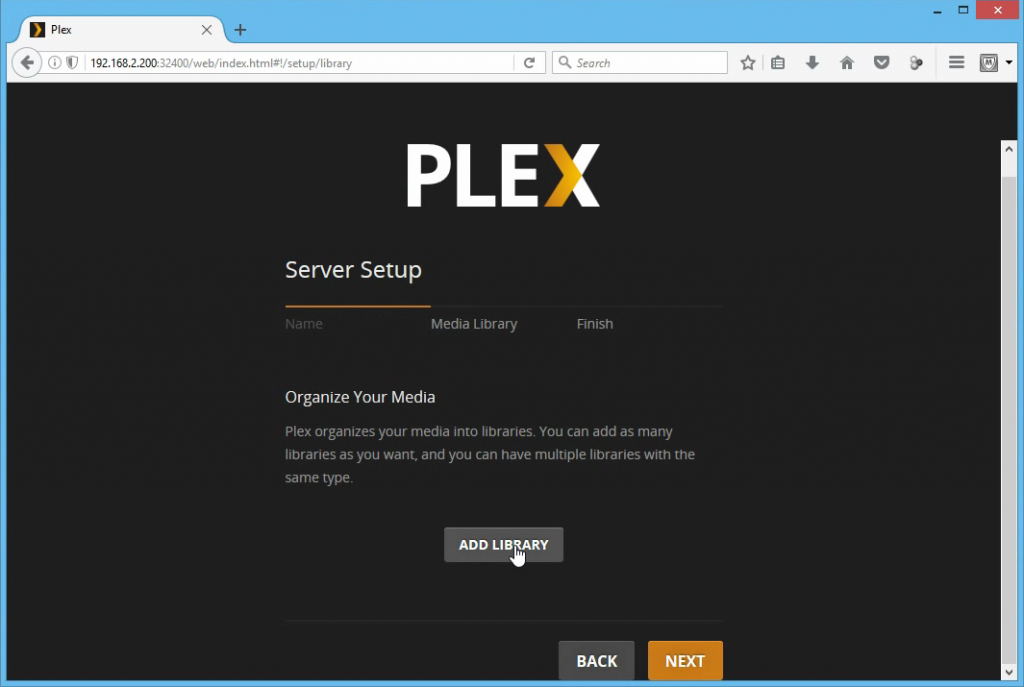This screenshot has width=1024, height=687.
Task: Select the Finish setup step
Action: coord(595,324)
